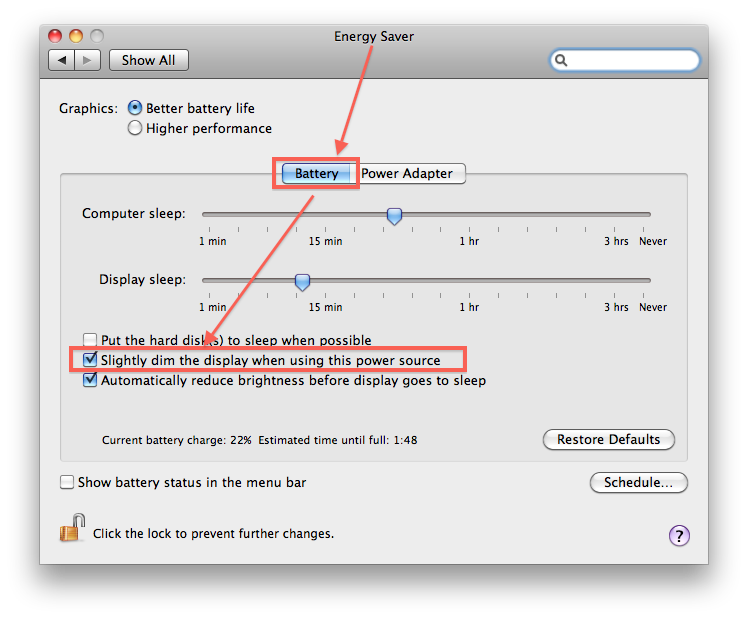Enable Put the hard disk(s) to sleep
This screenshot has height=619, width=748.
click(90, 340)
